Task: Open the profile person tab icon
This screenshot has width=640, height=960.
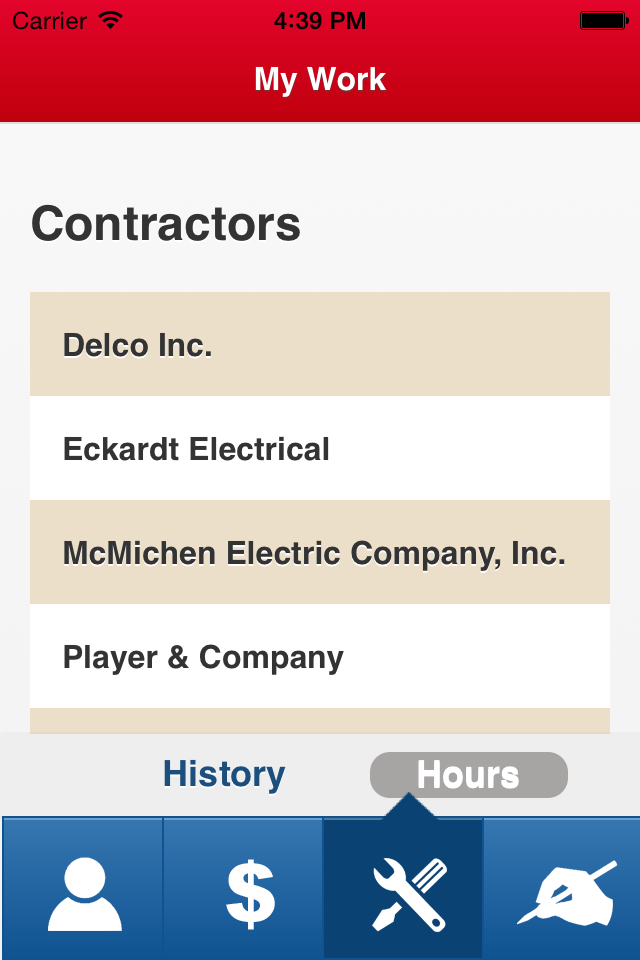Action: [85, 894]
